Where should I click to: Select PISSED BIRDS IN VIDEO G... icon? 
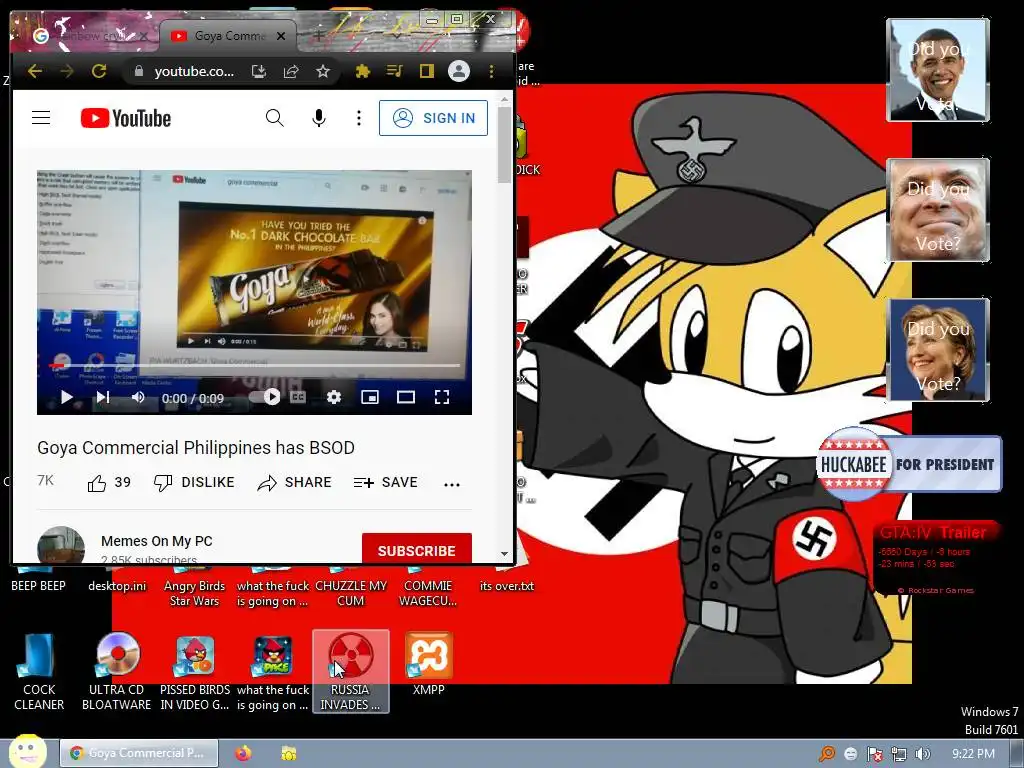pos(195,673)
